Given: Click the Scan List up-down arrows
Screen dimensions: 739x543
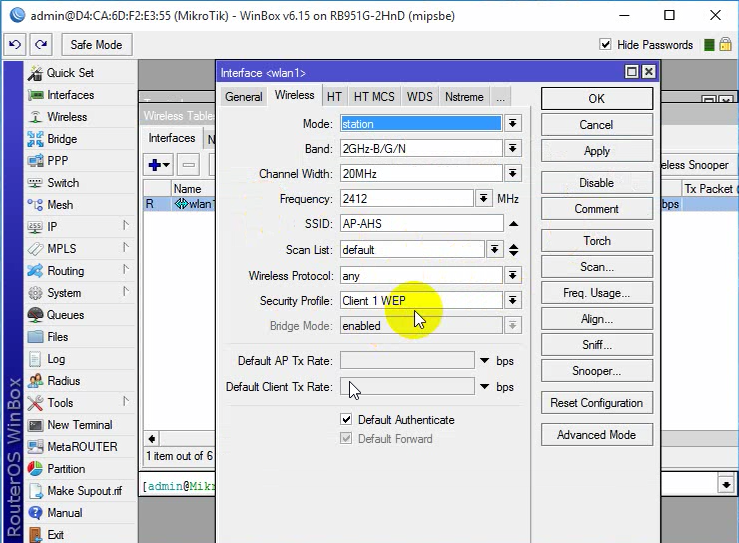Looking at the screenshot, I should 514,249.
